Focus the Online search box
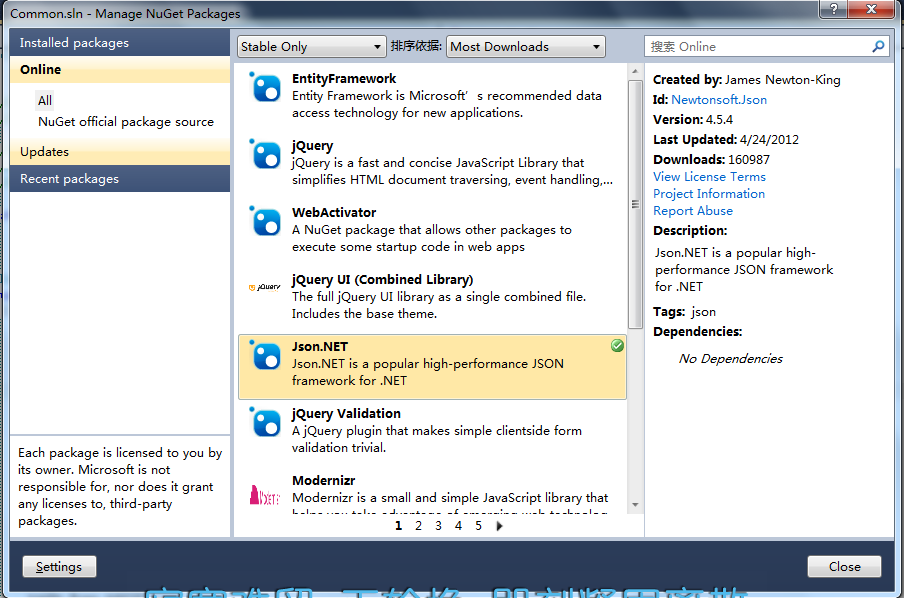The width and height of the screenshot is (904, 598). tap(759, 47)
